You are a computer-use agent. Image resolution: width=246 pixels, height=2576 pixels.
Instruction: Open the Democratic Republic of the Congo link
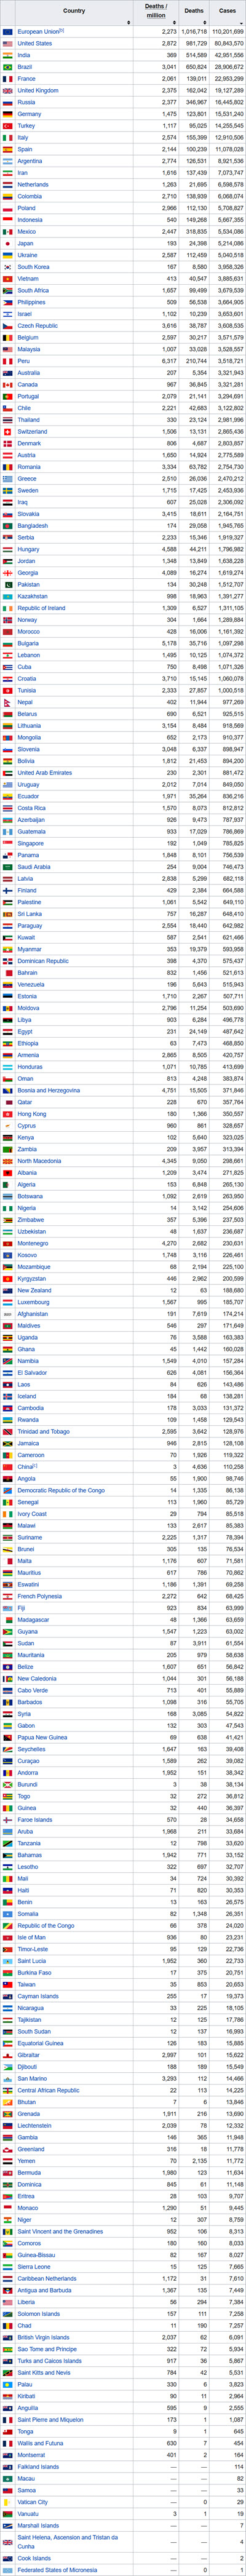61,1490
